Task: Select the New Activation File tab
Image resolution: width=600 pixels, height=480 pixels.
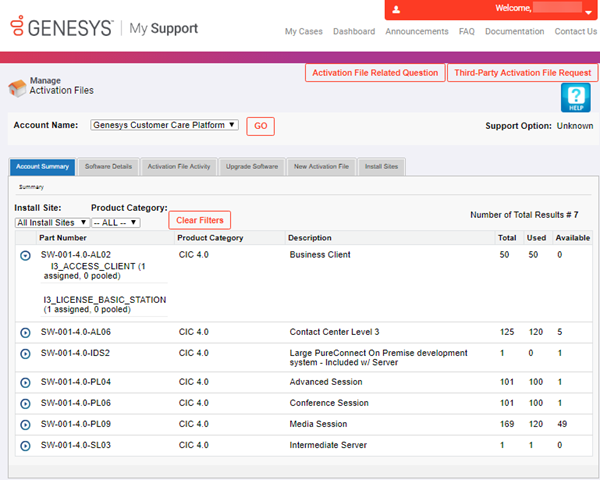Action: (321, 167)
